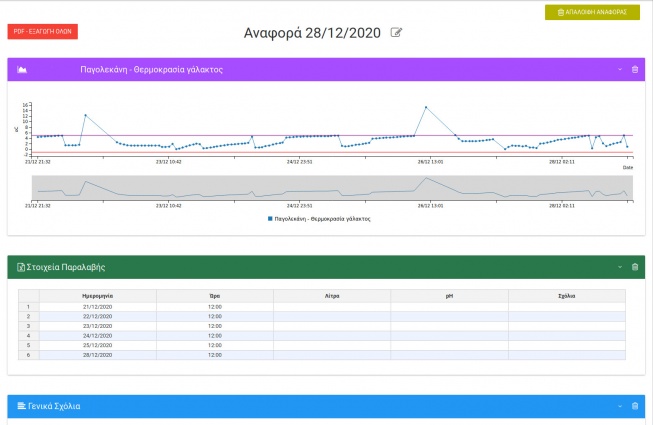Delete the Στοιχεία Παραλαβής panel
The width and height of the screenshot is (653, 425).
click(x=634, y=267)
